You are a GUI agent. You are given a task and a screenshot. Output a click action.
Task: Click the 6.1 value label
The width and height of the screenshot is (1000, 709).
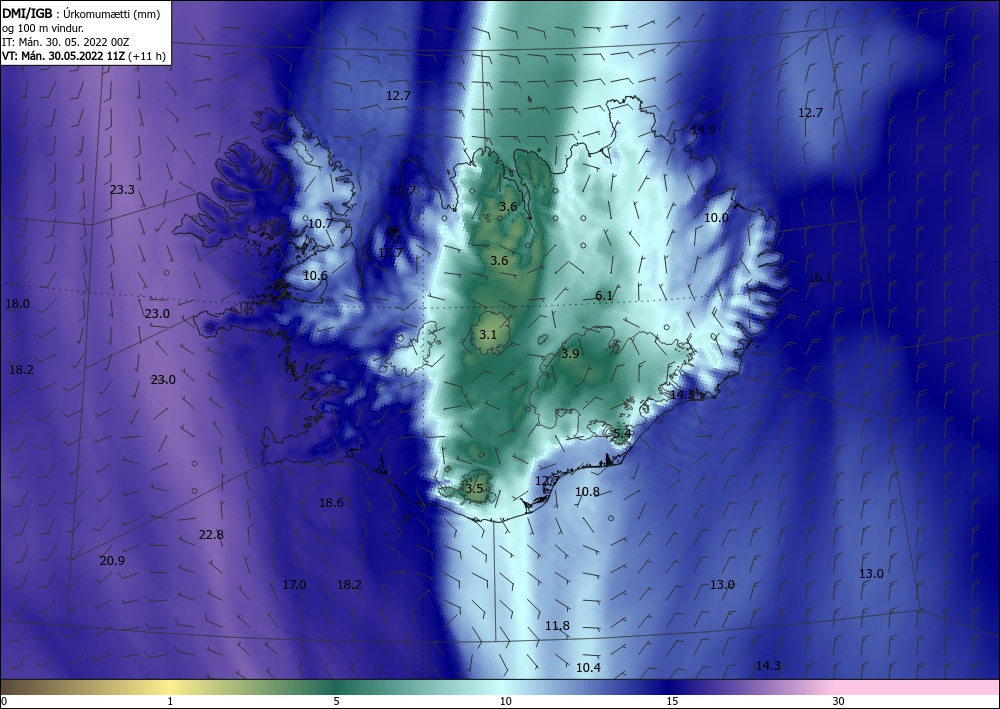[604, 295]
